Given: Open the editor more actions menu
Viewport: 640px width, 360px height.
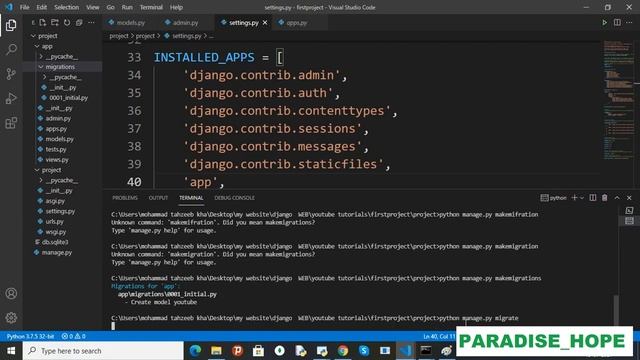Looking at the screenshot, I should pyautogui.click(x=629, y=22).
